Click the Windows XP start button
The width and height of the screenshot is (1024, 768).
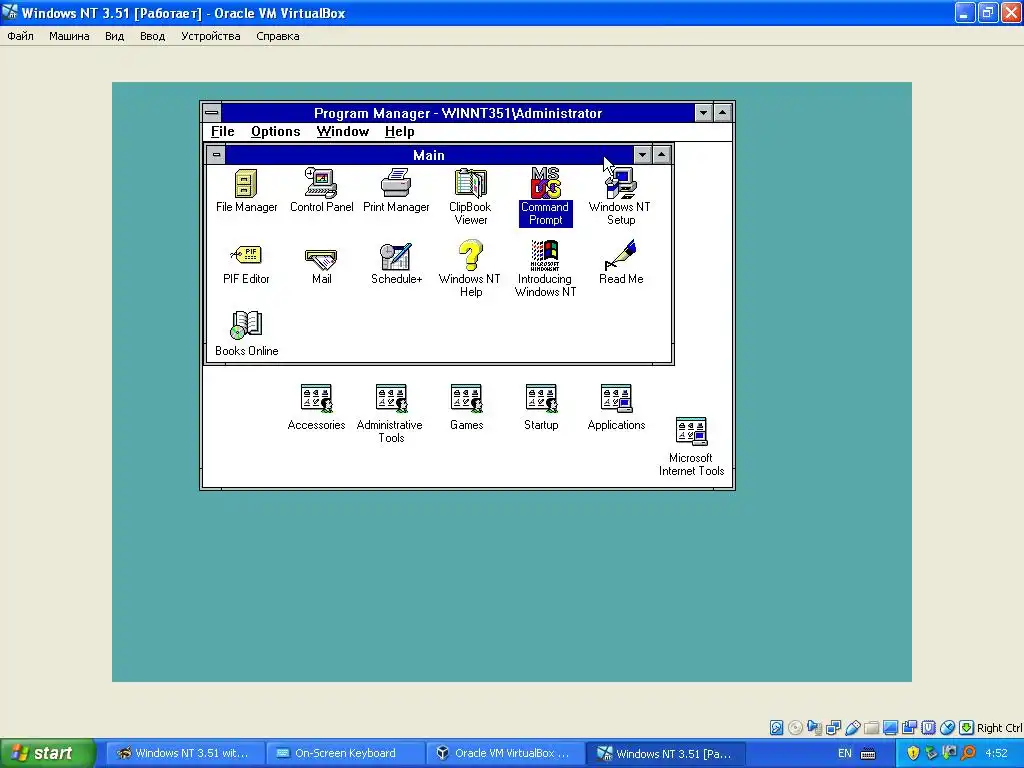click(48, 753)
